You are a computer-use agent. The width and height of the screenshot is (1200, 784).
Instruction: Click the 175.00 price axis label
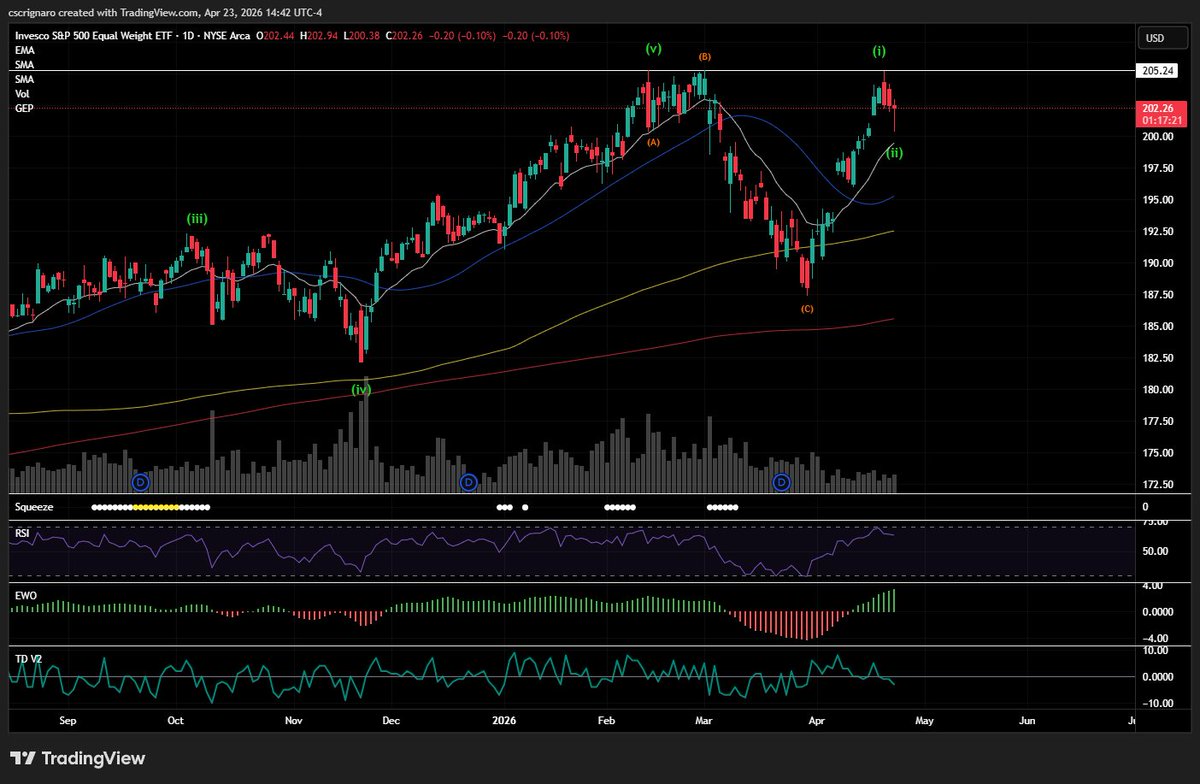pos(1160,453)
